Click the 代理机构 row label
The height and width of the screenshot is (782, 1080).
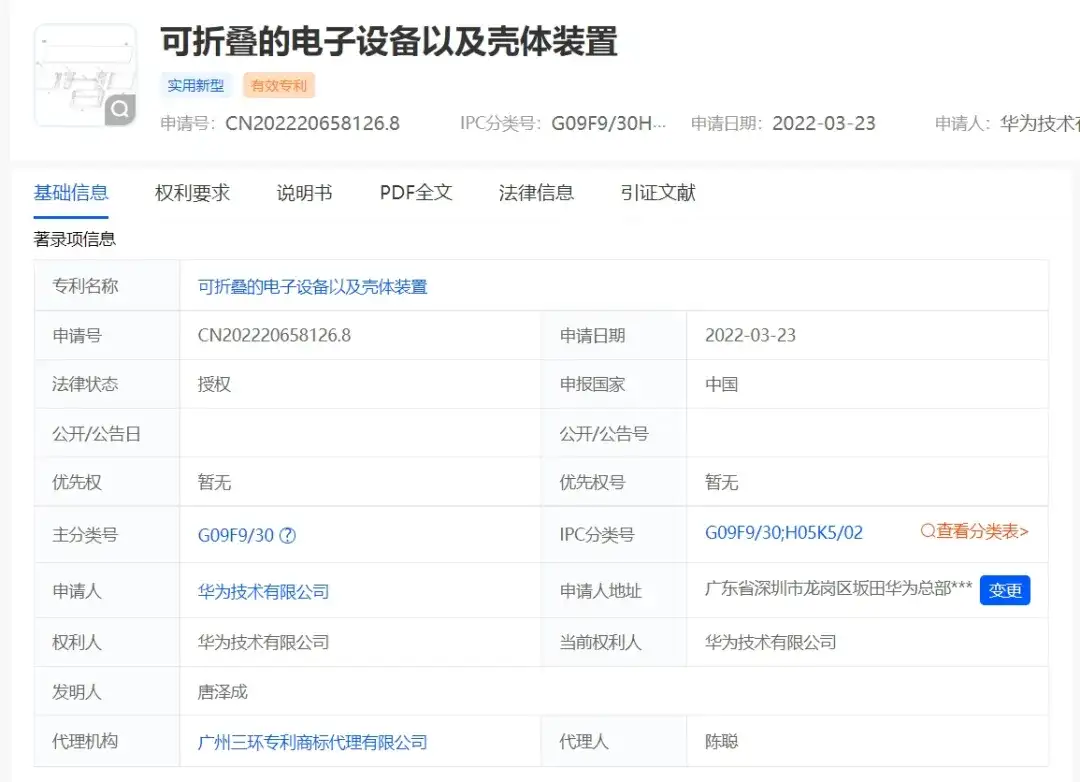pyautogui.click(x=85, y=741)
